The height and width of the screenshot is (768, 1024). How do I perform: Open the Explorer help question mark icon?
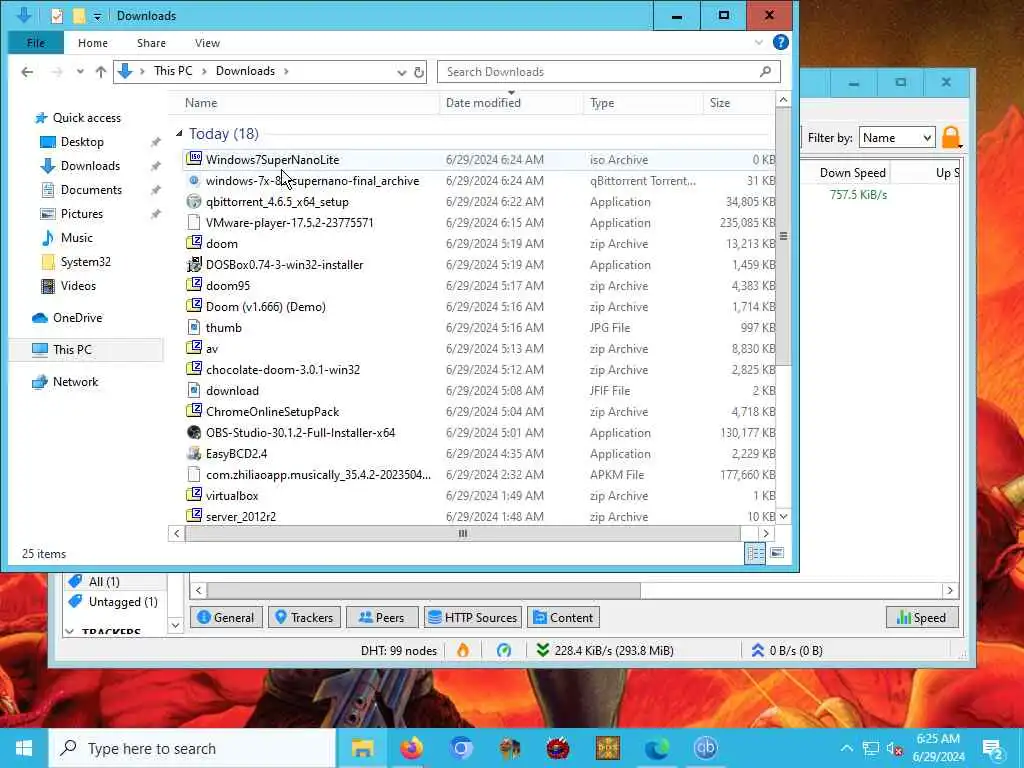[x=780, y=42]
